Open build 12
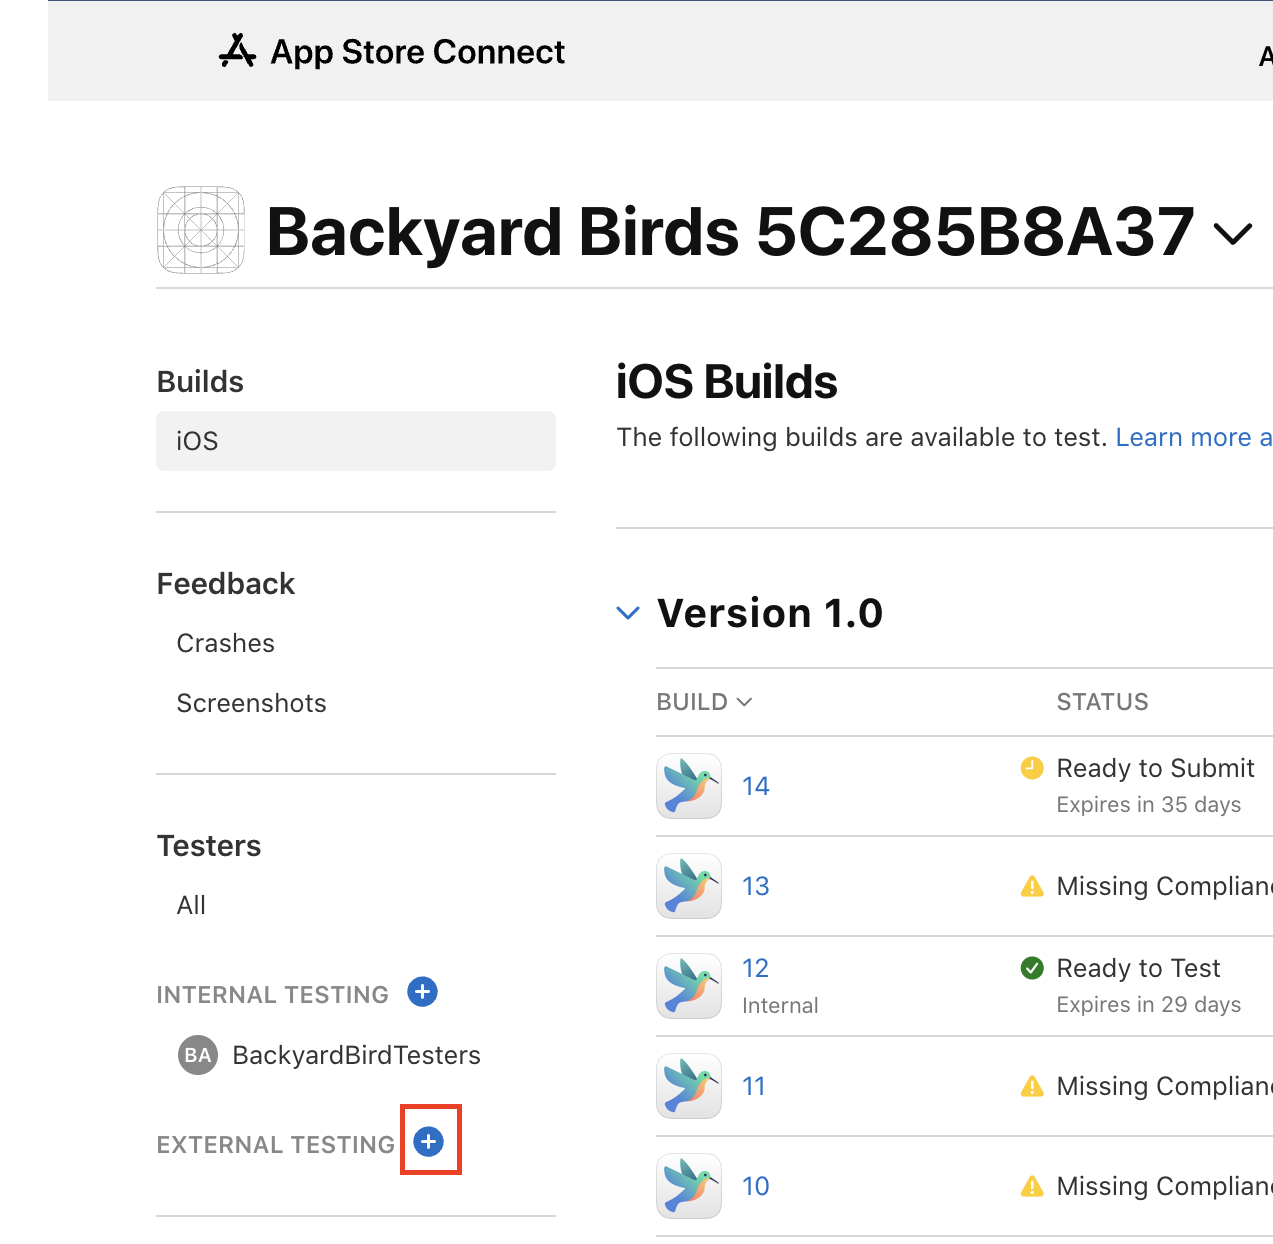 [x=756, y=968]
